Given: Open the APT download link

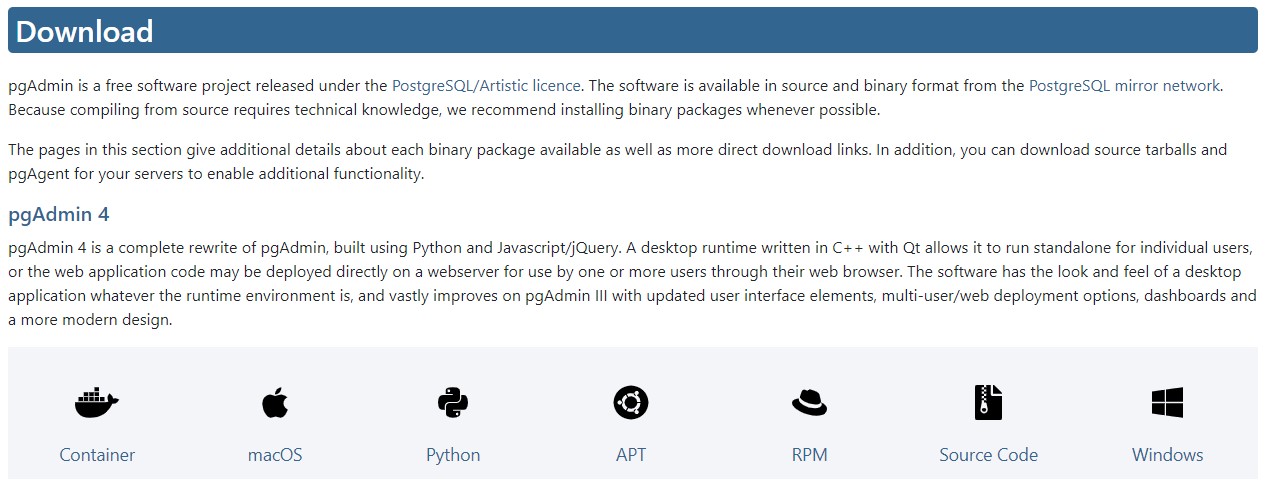Looking at the screenshot, I should tap(631, 455).
